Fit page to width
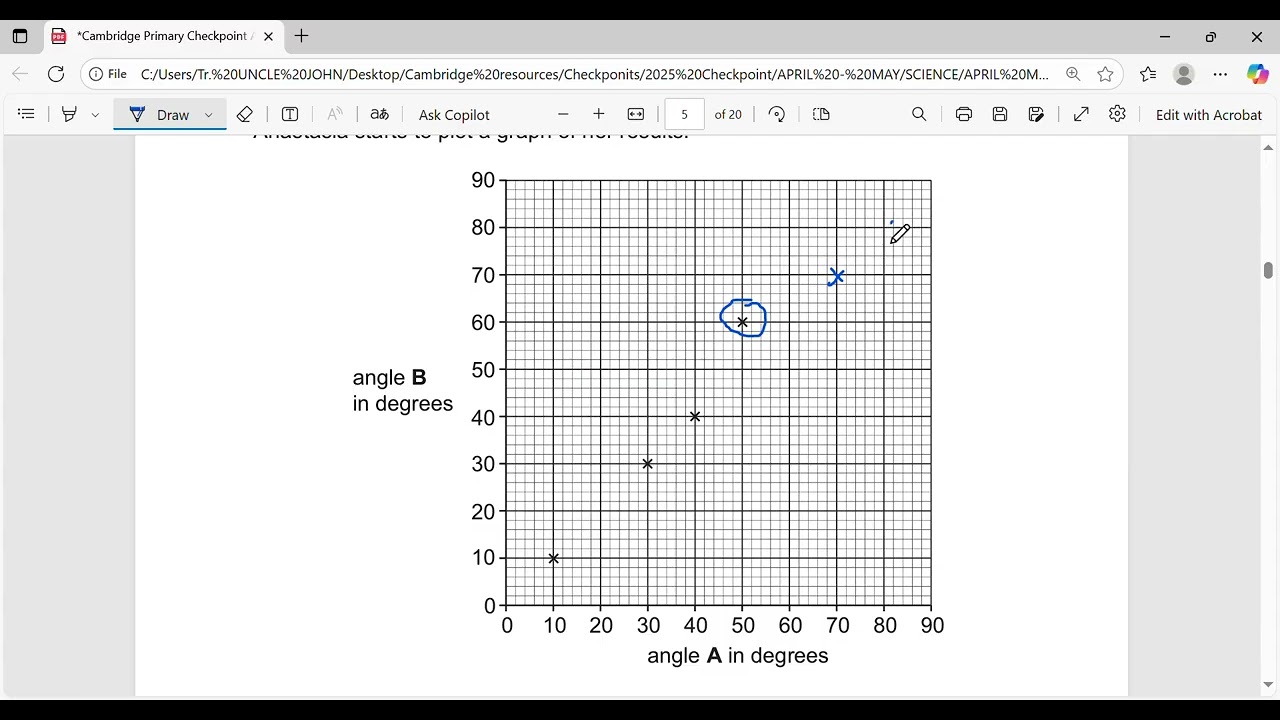1280x720 pixels. [x=636, y=115]
